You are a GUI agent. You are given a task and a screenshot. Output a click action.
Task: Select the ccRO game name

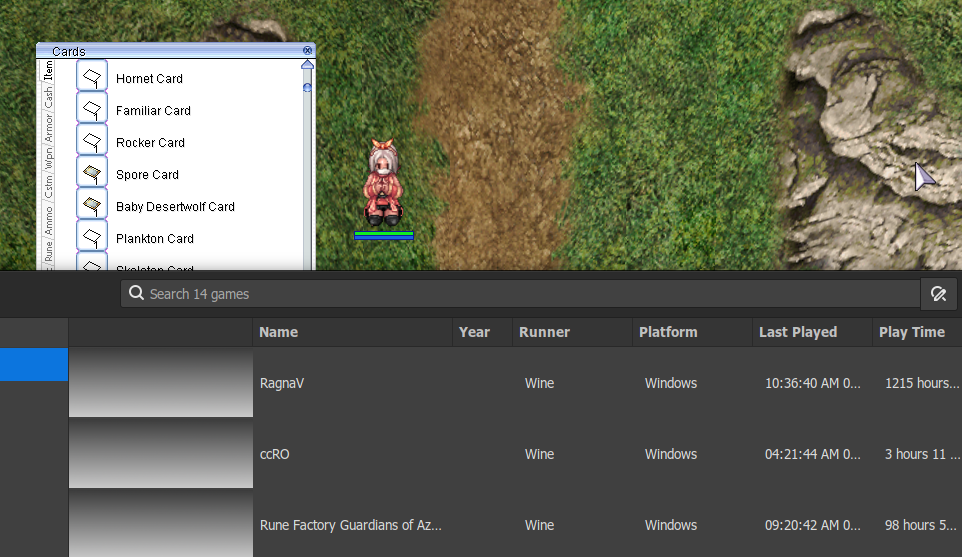coord(274,455)
